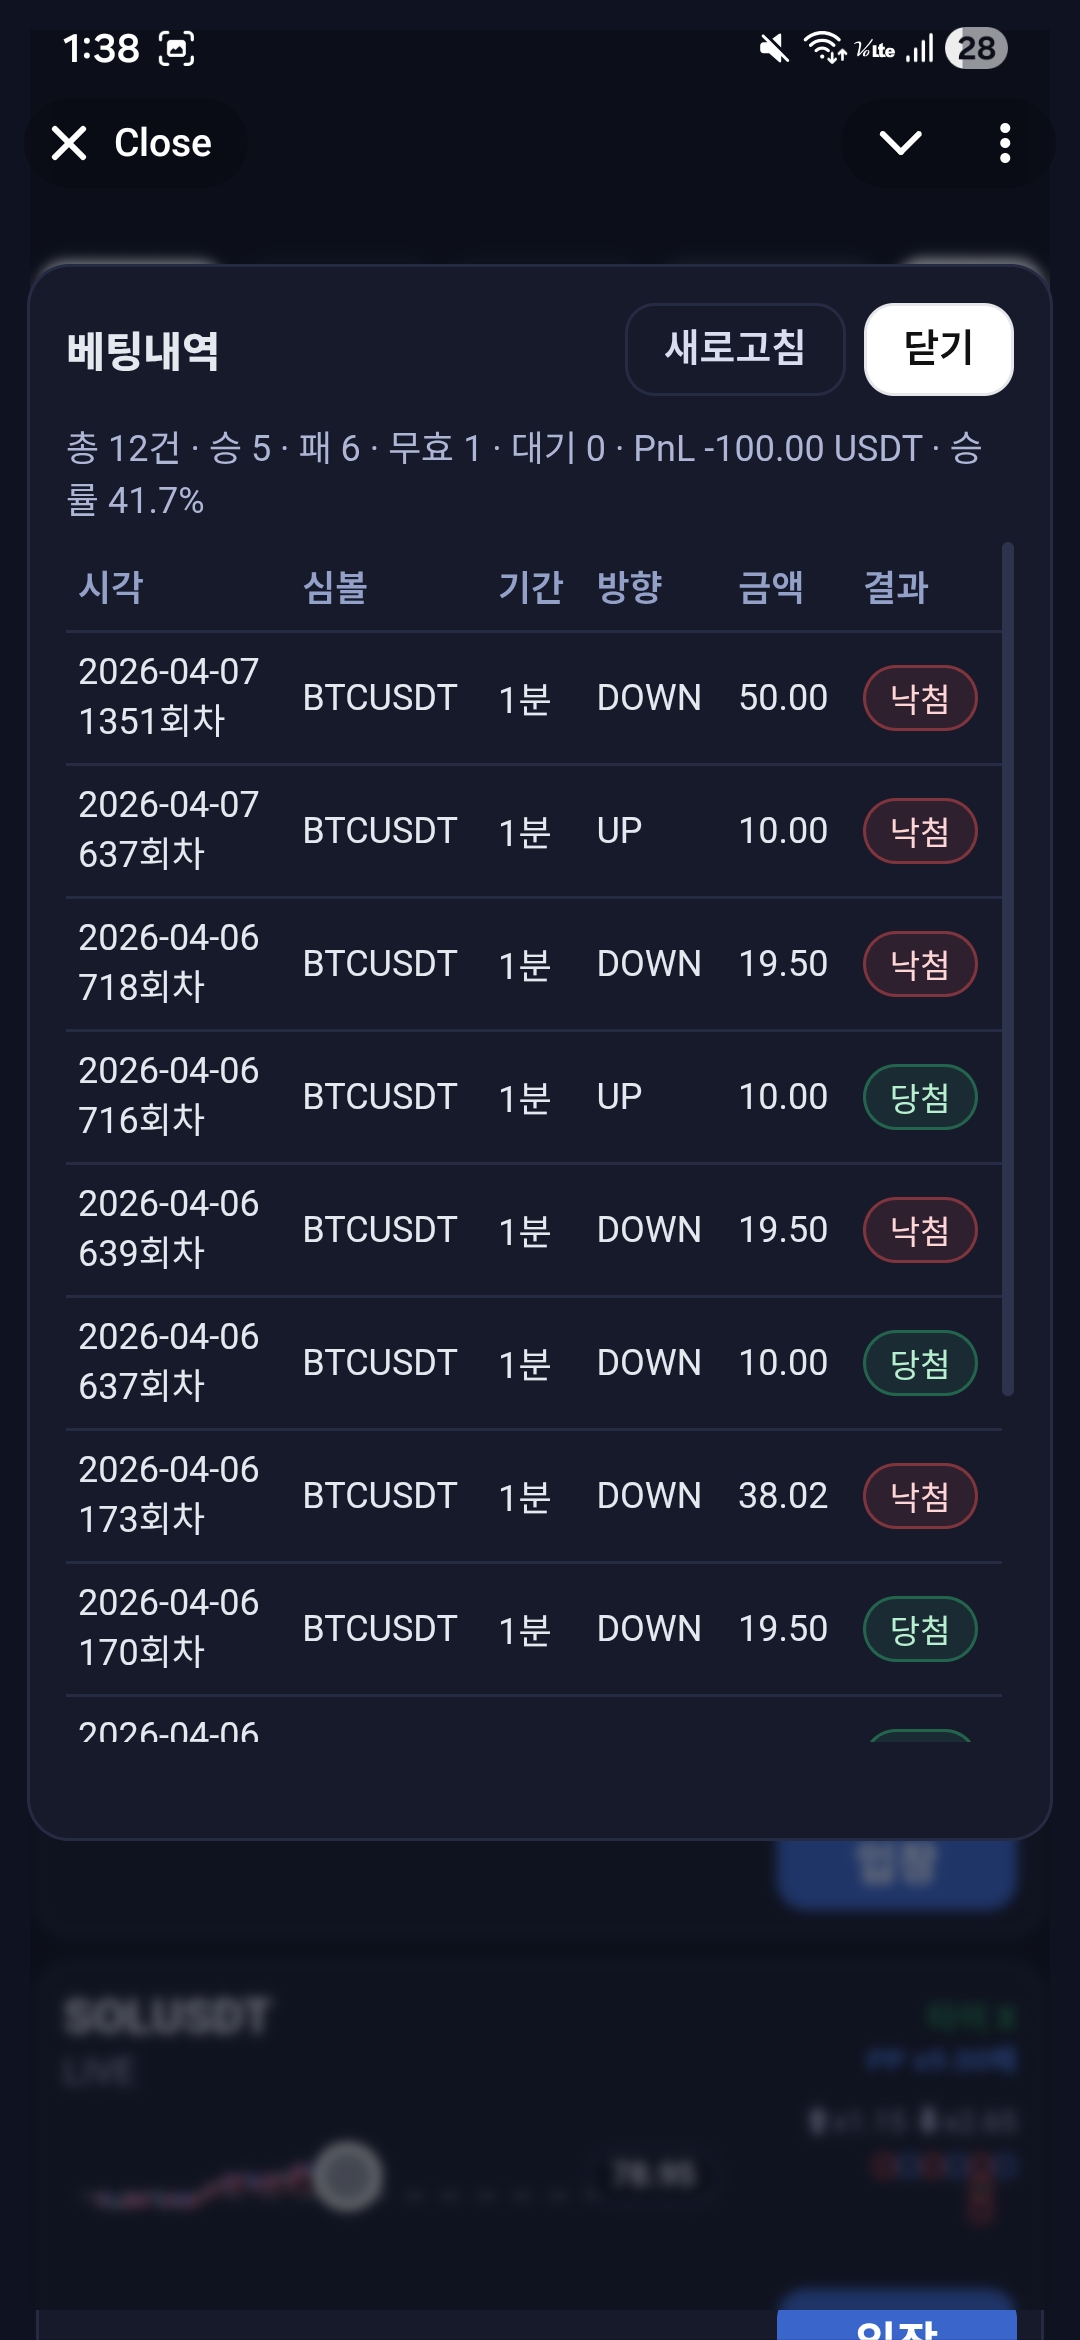Tap 낙첨 badge on 173회차 row
Screen dimensions: 1080x2340
919,1496
